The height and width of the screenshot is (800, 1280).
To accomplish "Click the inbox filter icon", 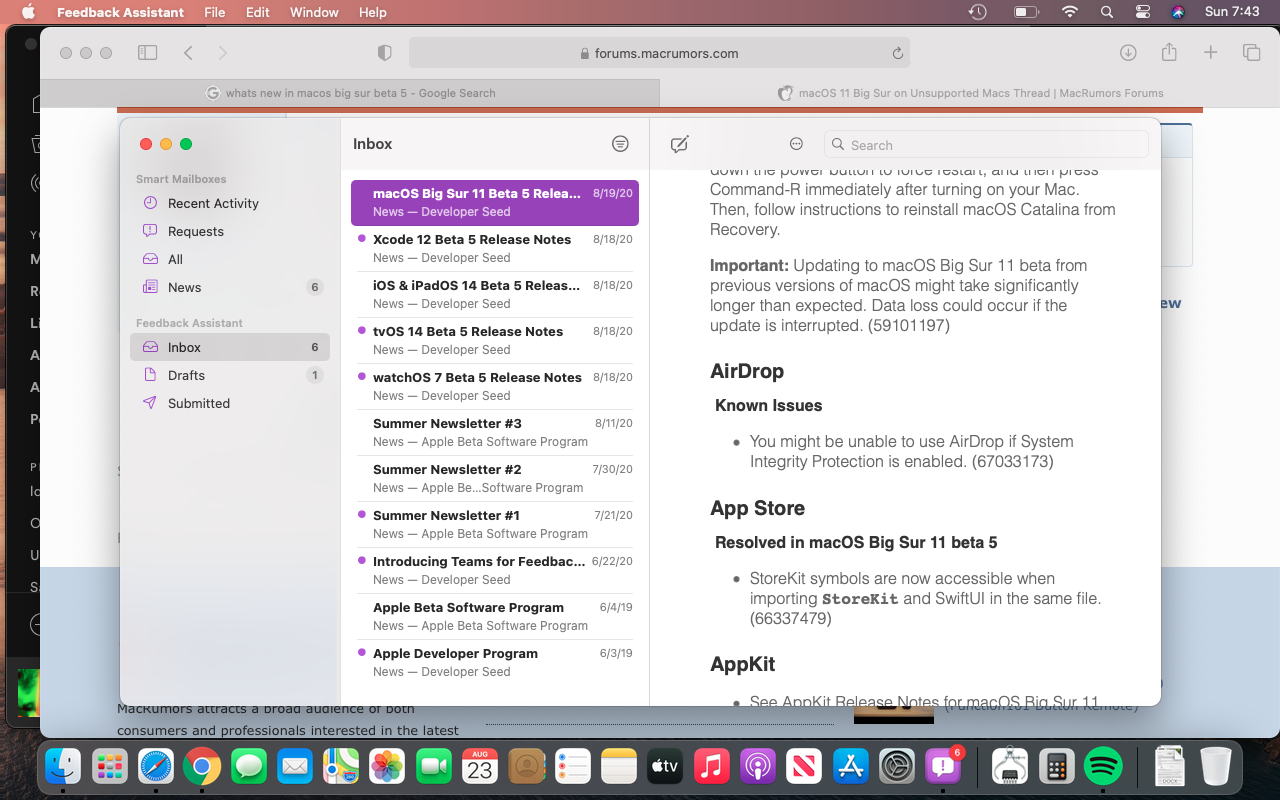I will pyautogui.click(x=620, y=144).
